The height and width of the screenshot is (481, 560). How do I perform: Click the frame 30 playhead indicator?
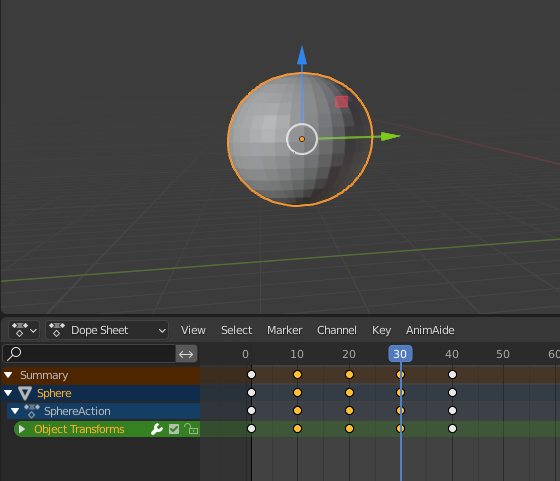(x=400, y=354)
